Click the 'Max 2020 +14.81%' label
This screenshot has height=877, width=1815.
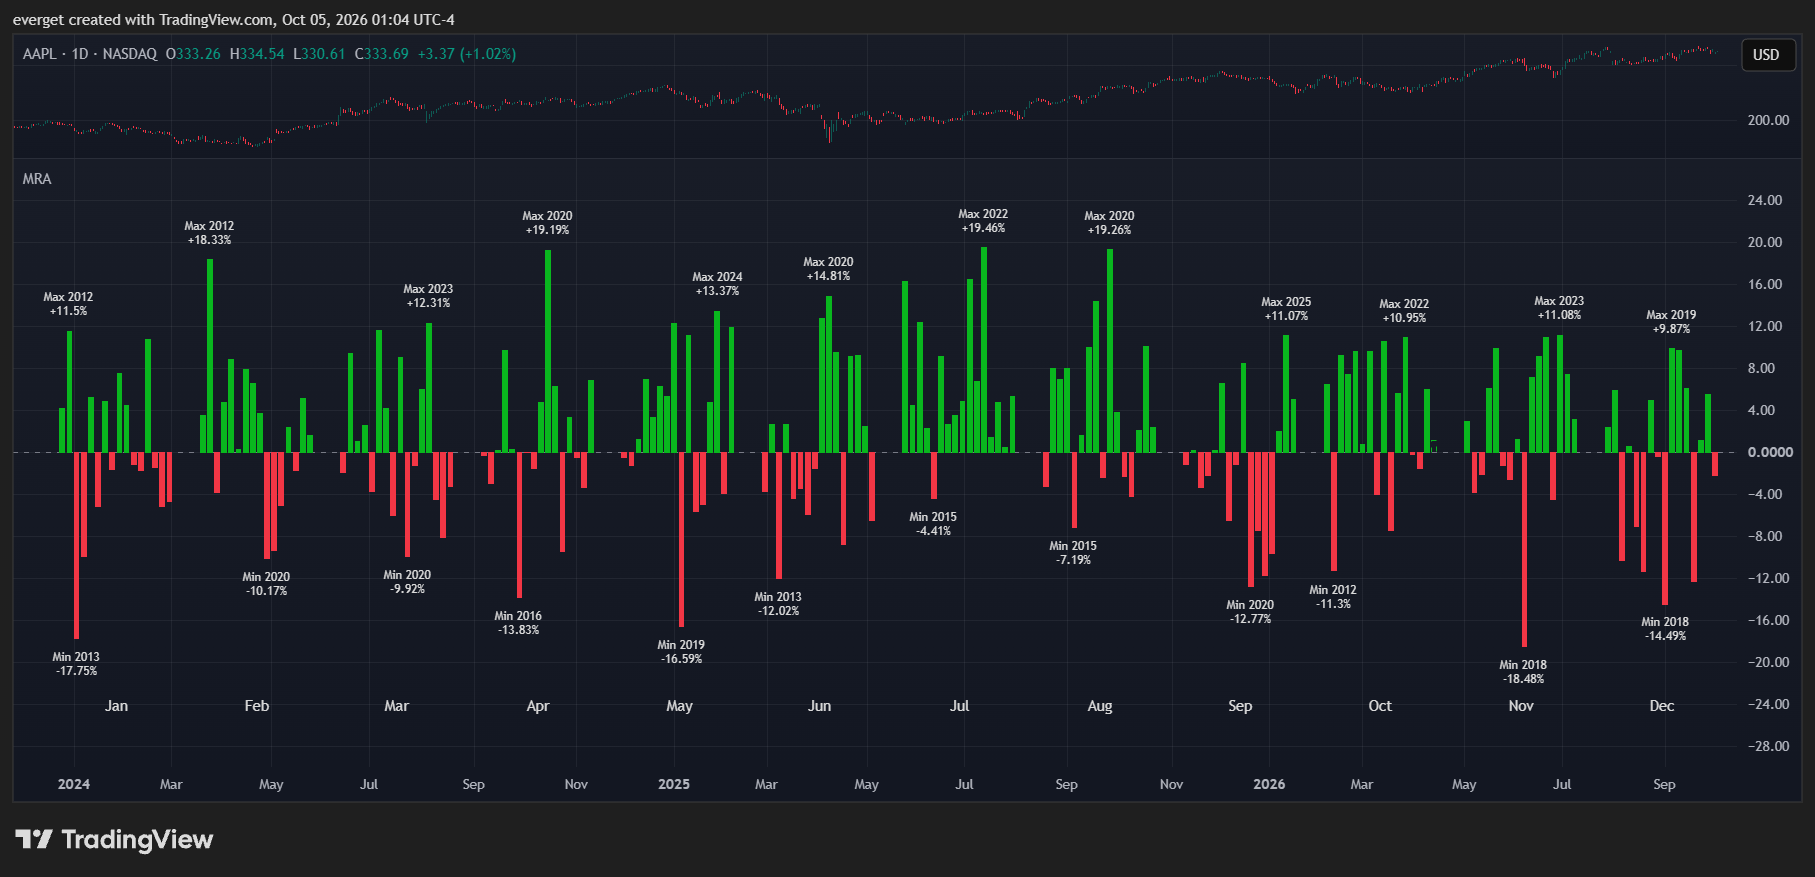coord(828,269)
